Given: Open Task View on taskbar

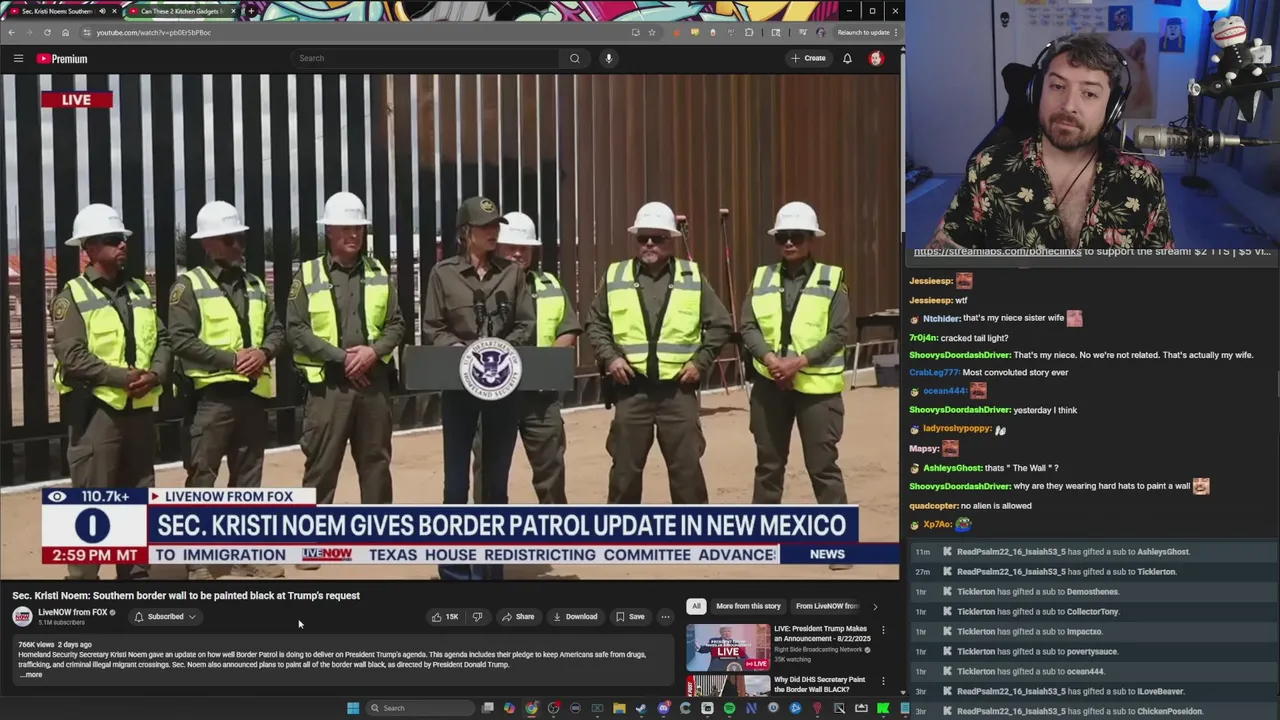Looking at the screenshot, I should [x=487, y=708].
